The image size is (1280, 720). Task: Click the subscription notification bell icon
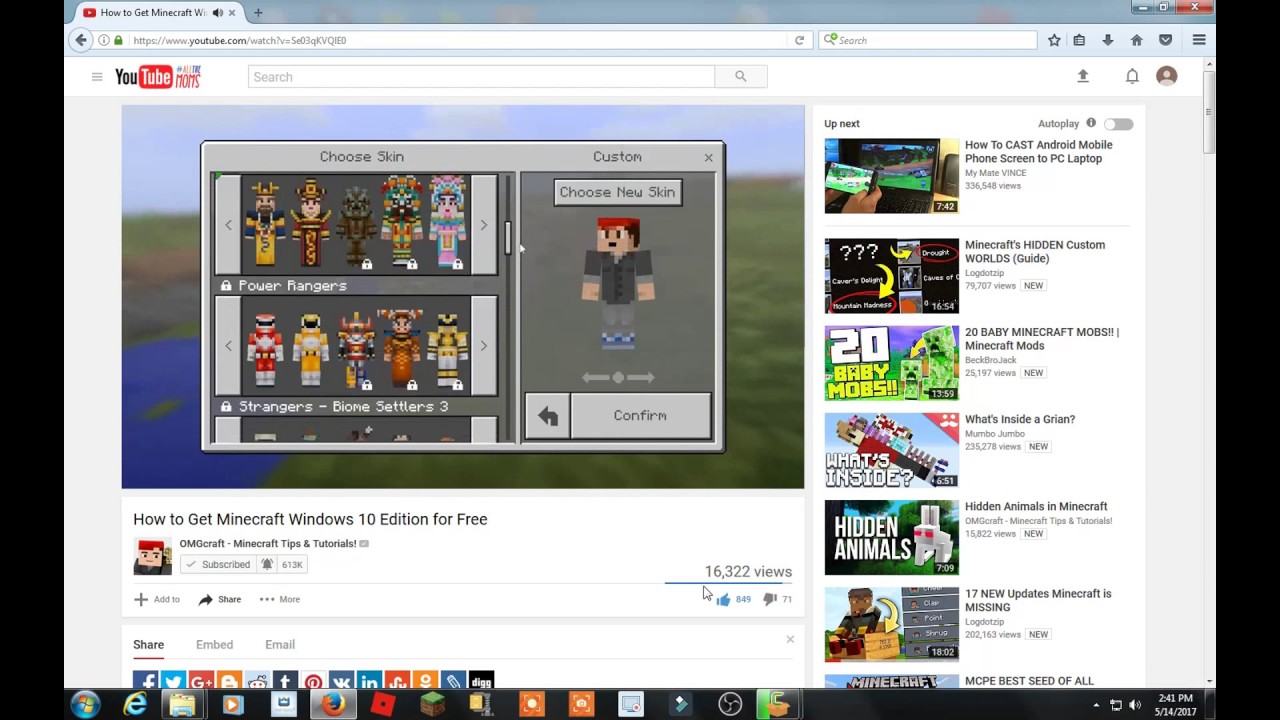click(x=267, y=564)
